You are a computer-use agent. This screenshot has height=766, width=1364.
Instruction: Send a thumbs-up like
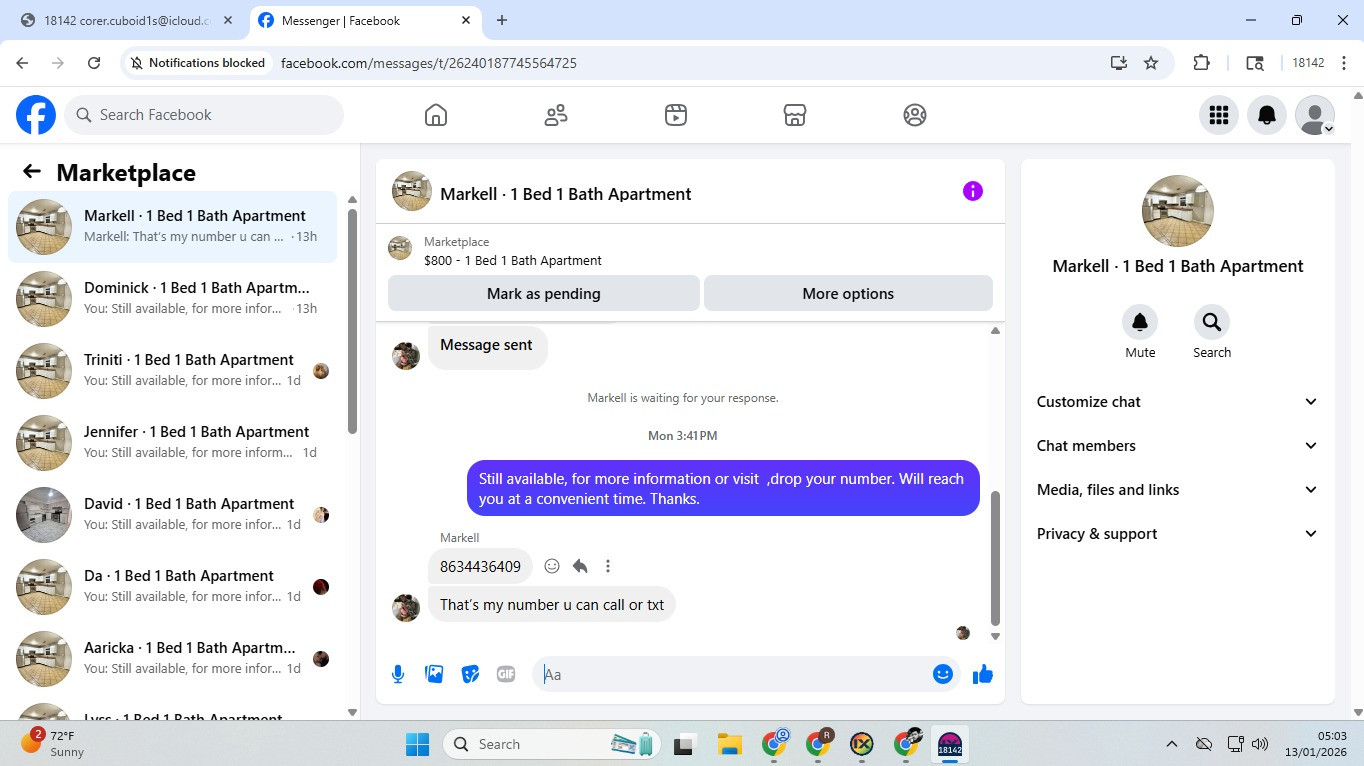[x=983, y=674]
